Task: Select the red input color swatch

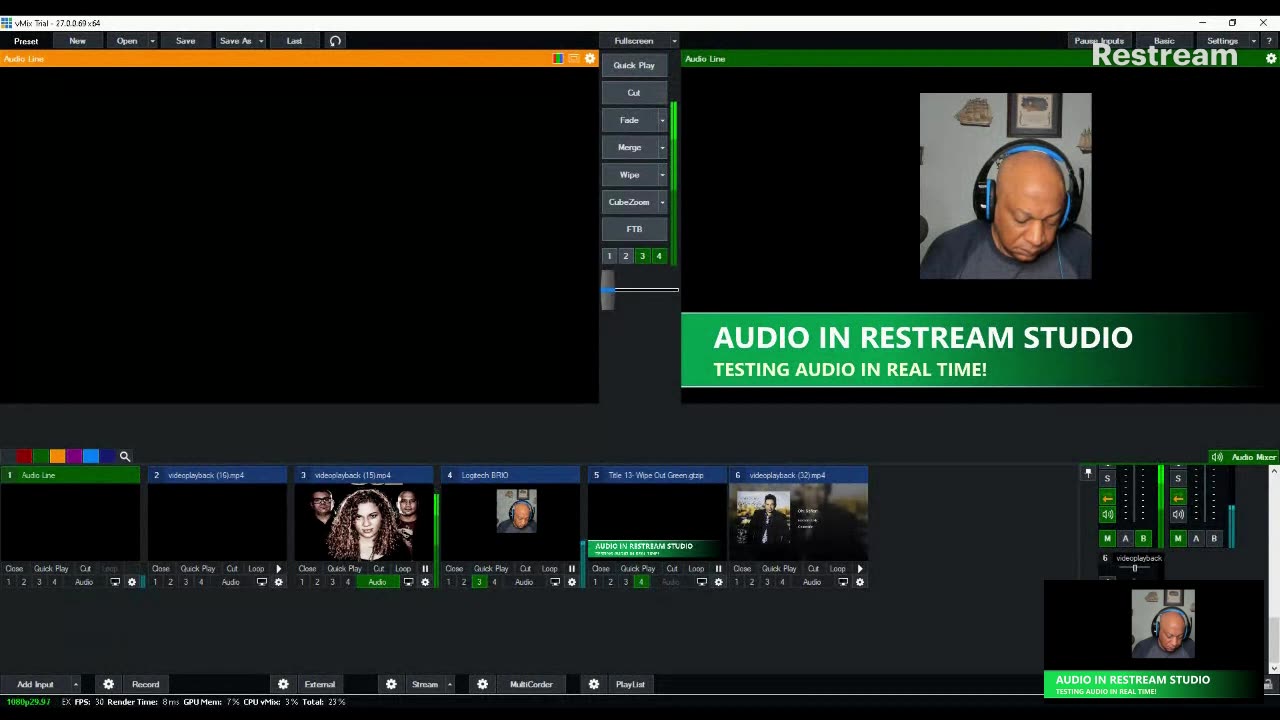Action: [24, 456]
